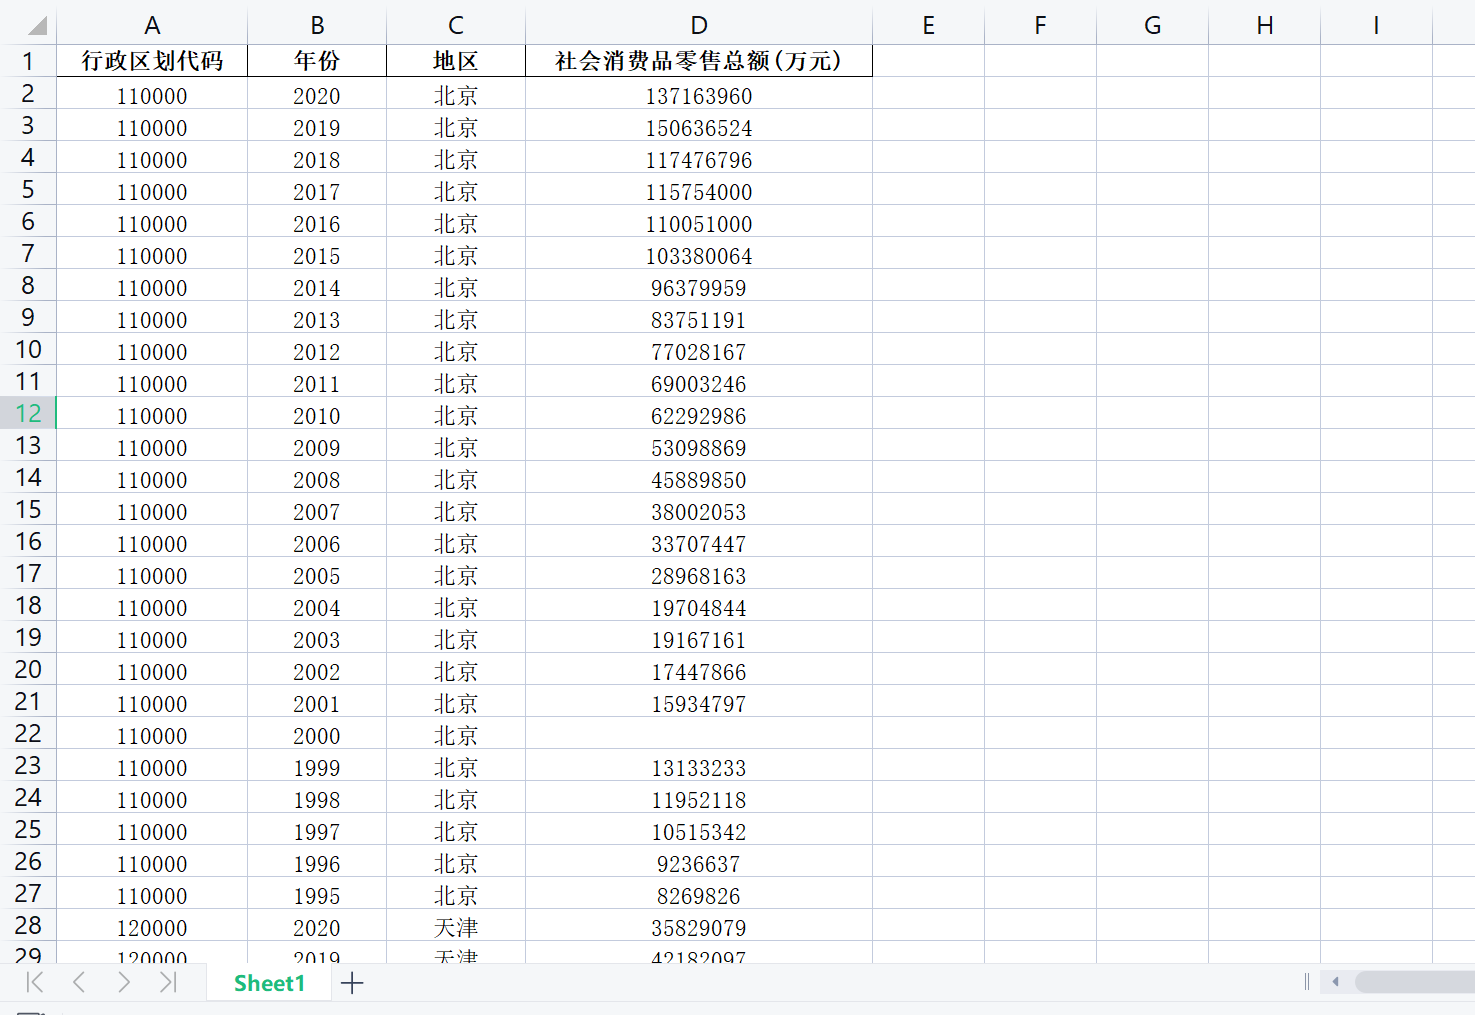Image resolution: width=1475 pixels, height=1015 pixels.
Task: Click the horizontal scrollbar left arrow
Action: [1335, 982]
